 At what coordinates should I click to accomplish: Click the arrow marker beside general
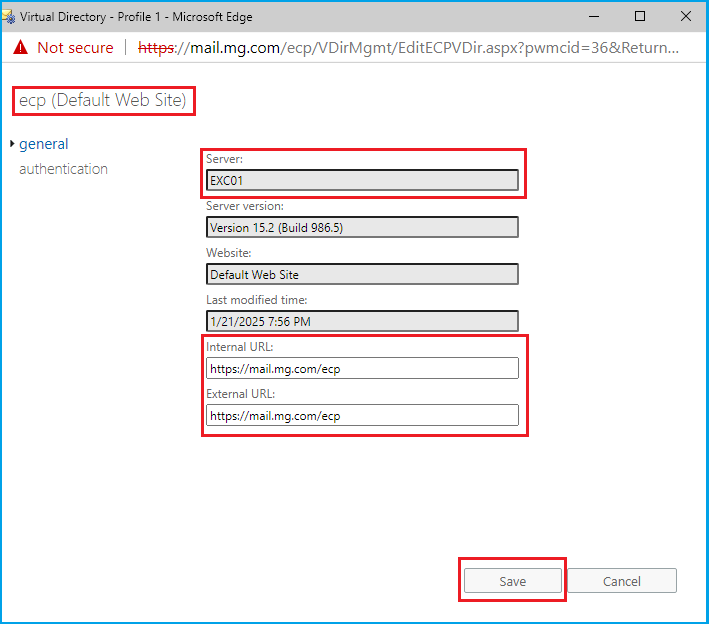tap(12, 145)
